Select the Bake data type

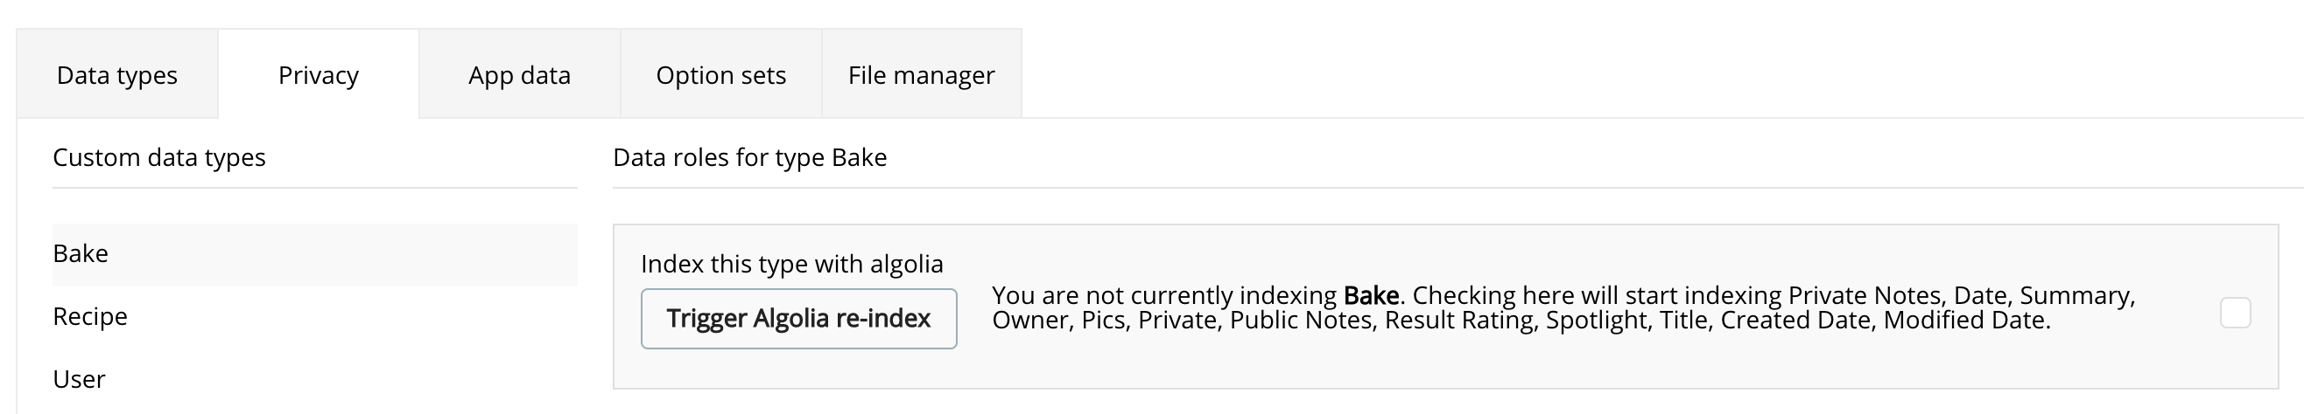[x=81, y=254]
